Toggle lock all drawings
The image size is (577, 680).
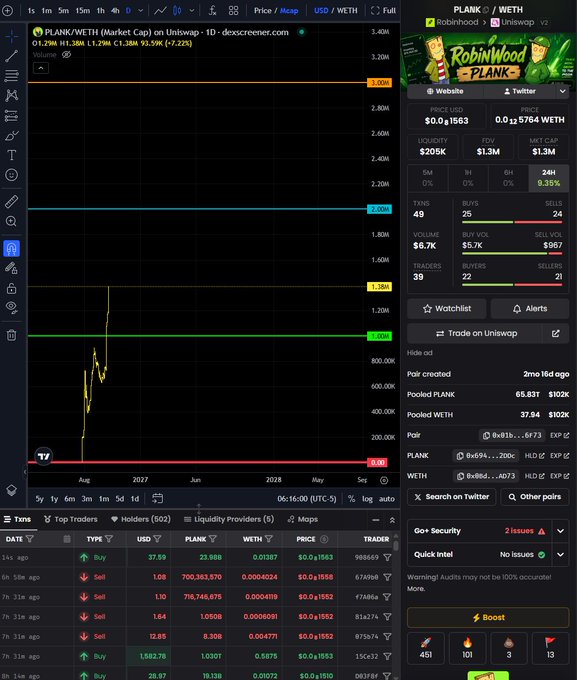(12, 288)
